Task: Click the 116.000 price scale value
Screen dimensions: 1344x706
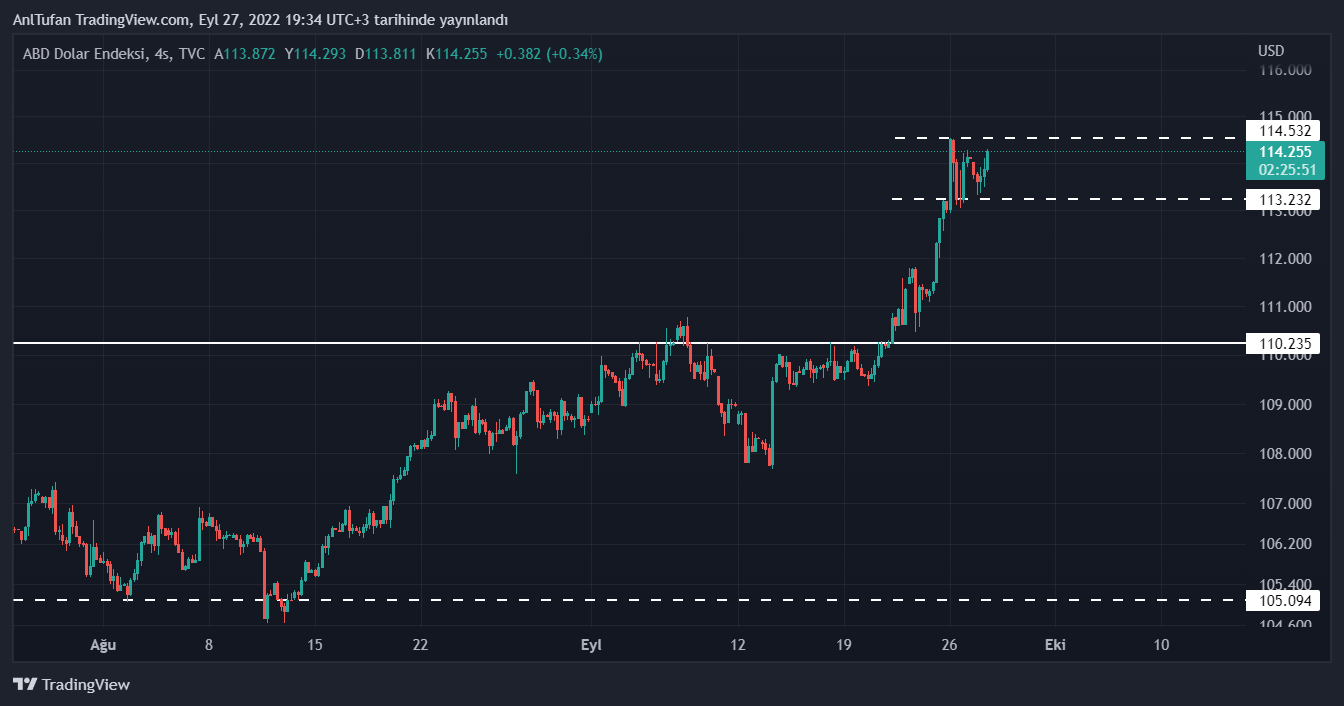Action: [x=1284, y=71]
